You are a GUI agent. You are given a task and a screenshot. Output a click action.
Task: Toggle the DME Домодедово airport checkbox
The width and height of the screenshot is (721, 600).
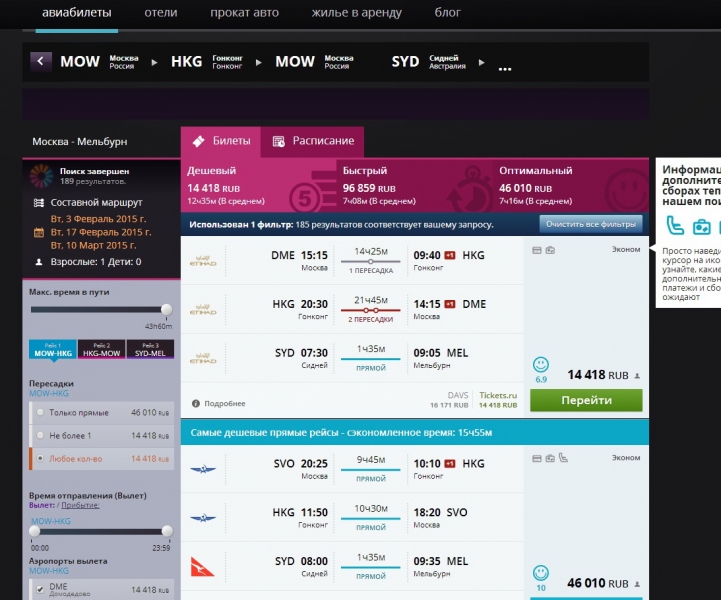pyautogui.click(x=40, y=590)
